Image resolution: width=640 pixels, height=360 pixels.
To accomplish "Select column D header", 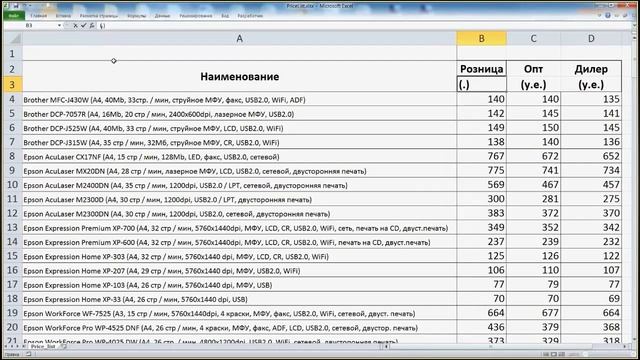I will [591, 38].
